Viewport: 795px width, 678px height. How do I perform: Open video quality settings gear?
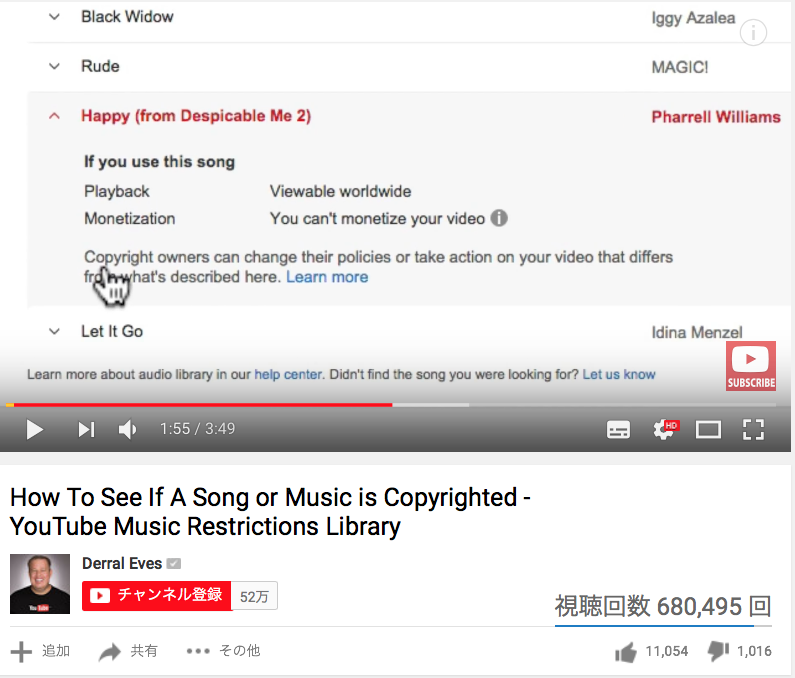(665, 430)
